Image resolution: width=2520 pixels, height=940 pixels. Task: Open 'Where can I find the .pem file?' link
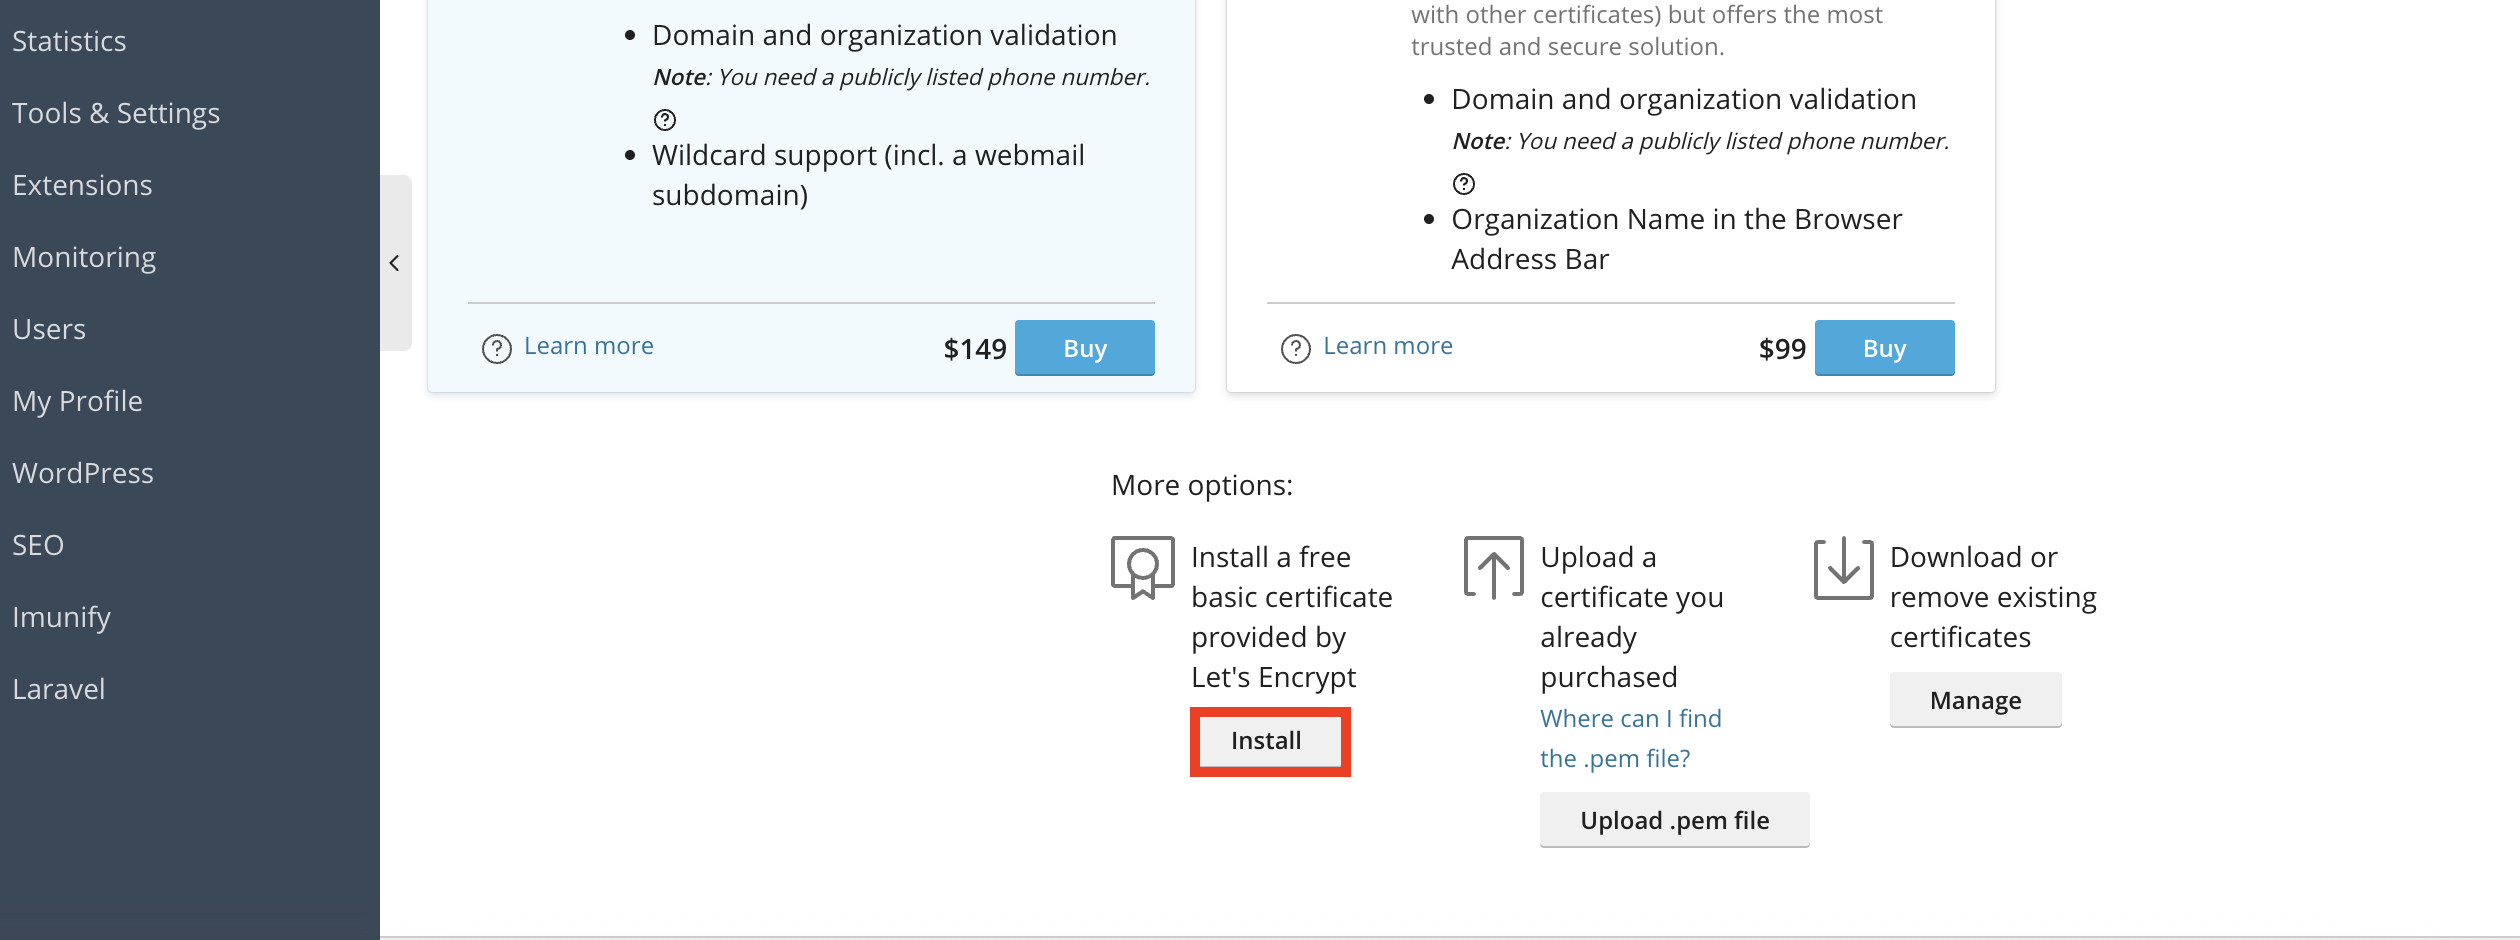[x=1630, y=738]
